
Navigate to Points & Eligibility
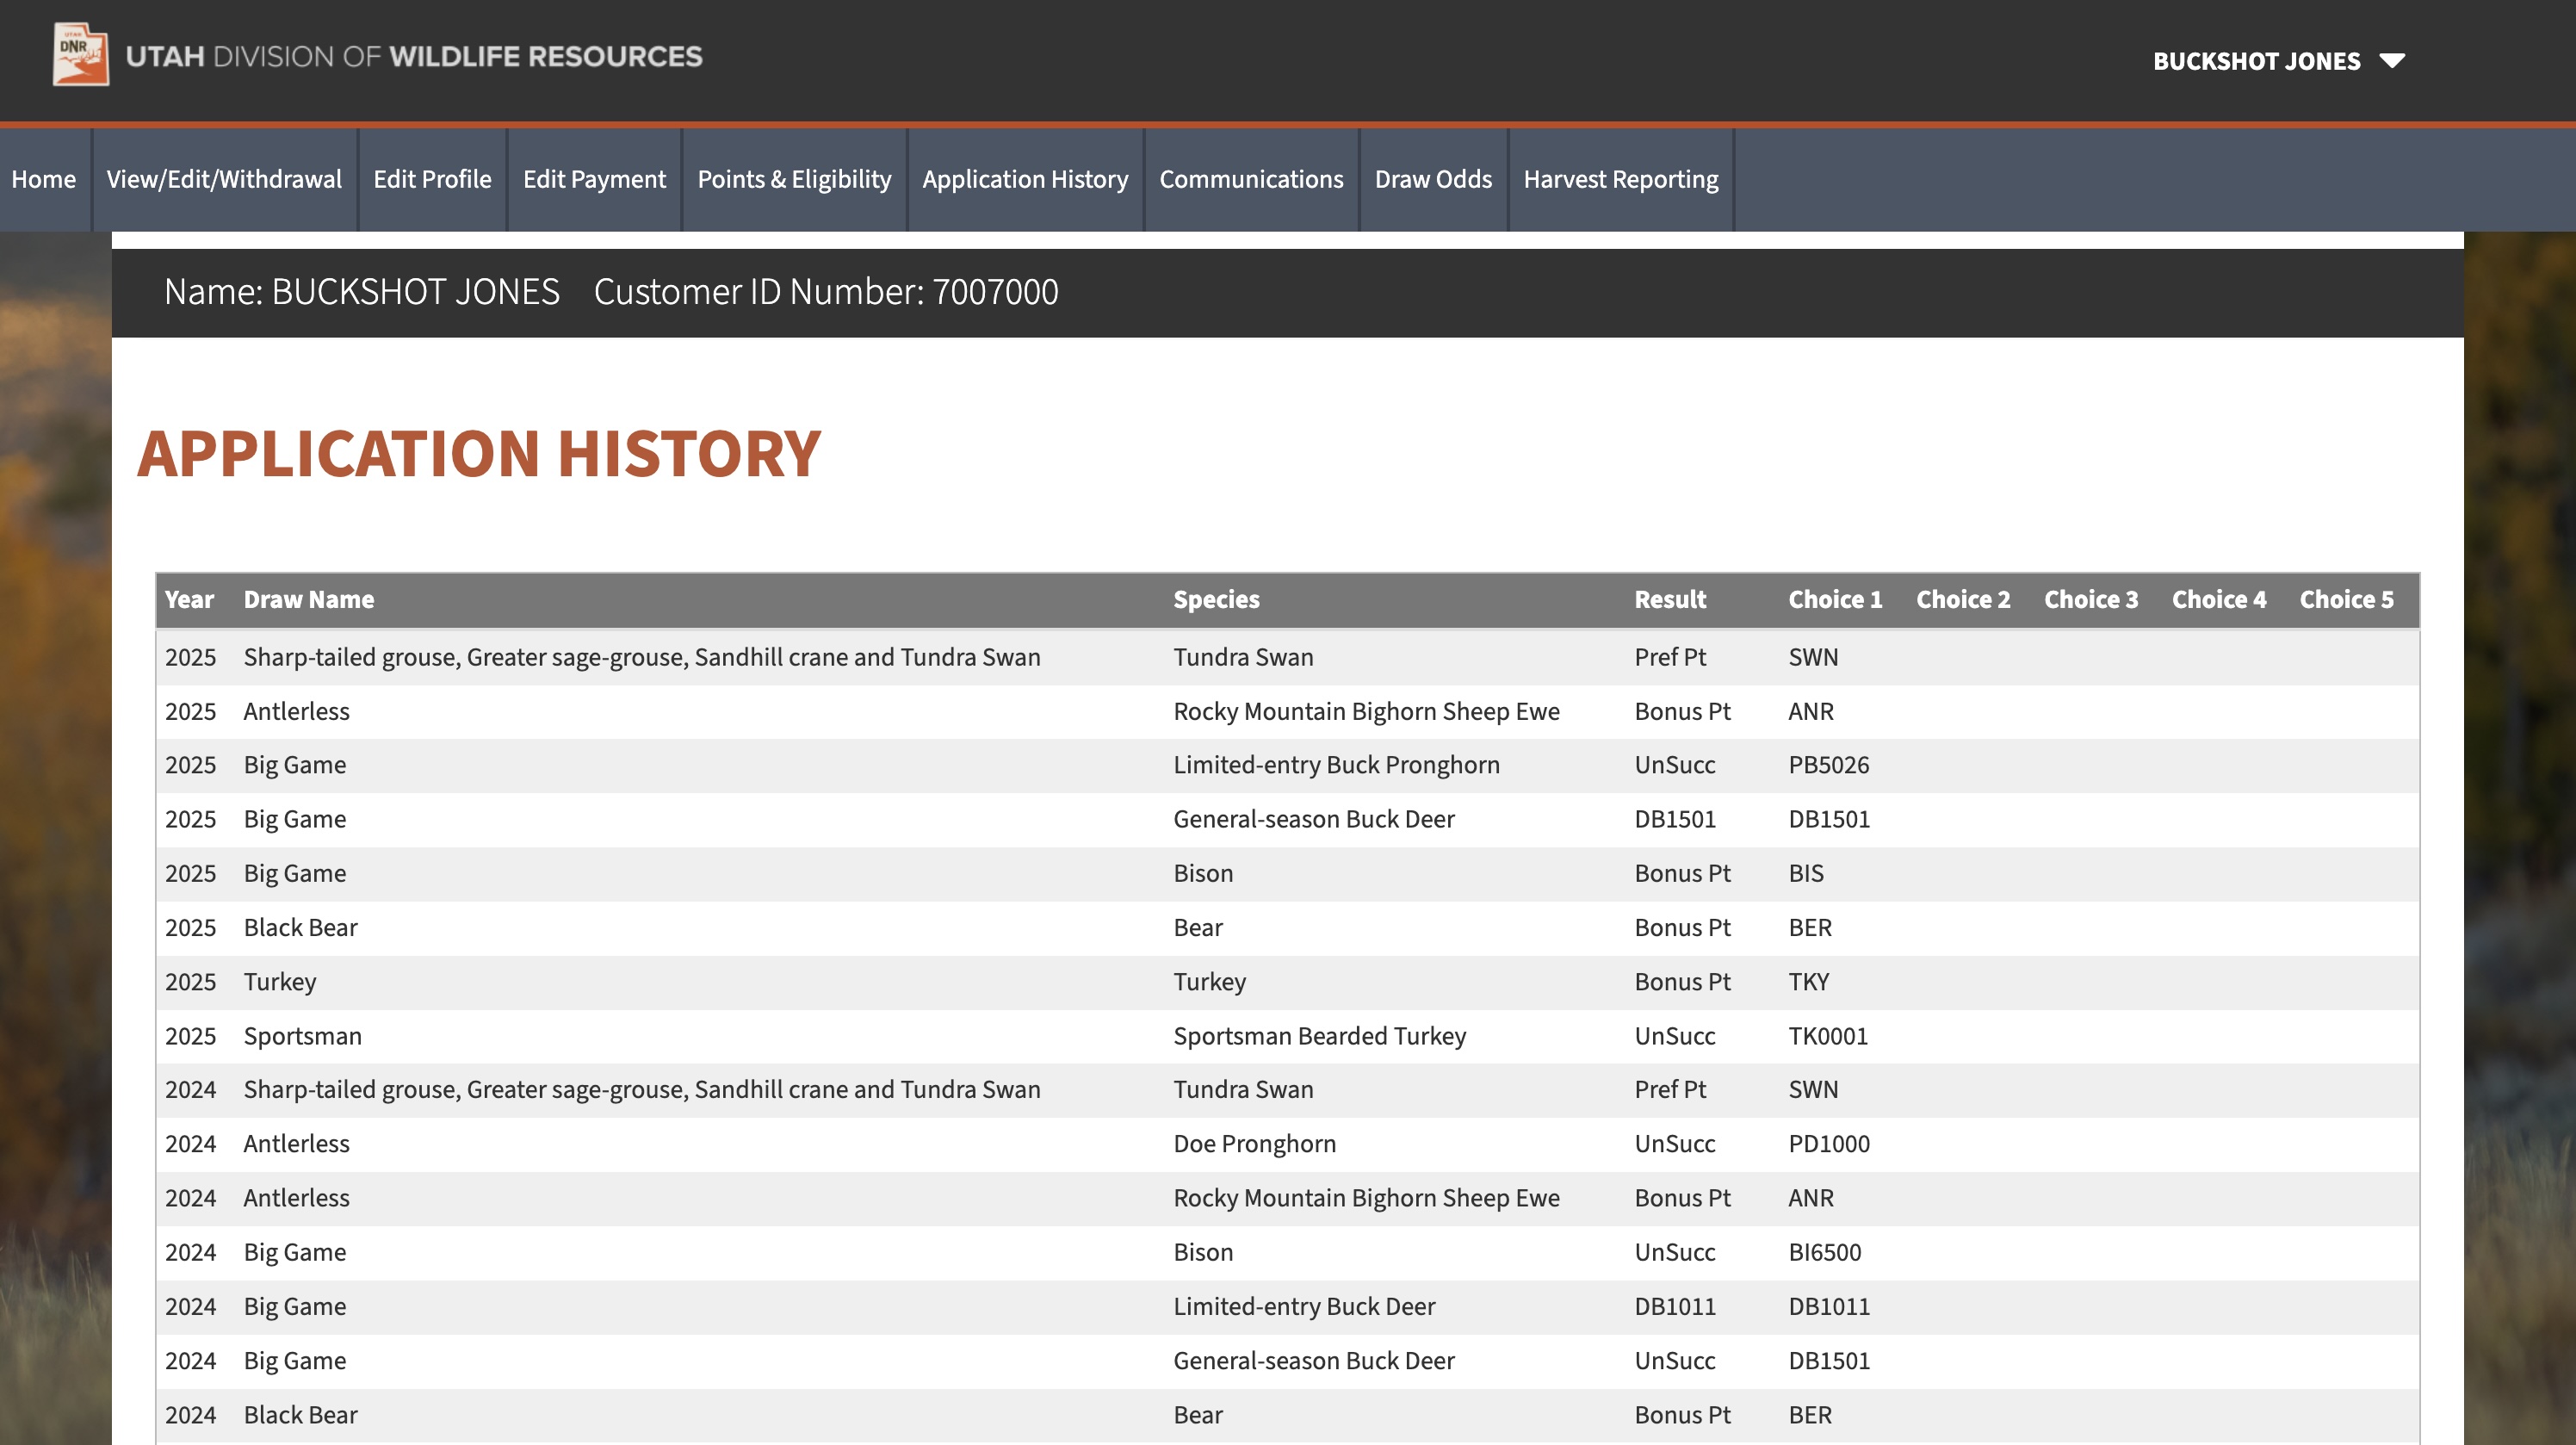click(x=794, y=179)
